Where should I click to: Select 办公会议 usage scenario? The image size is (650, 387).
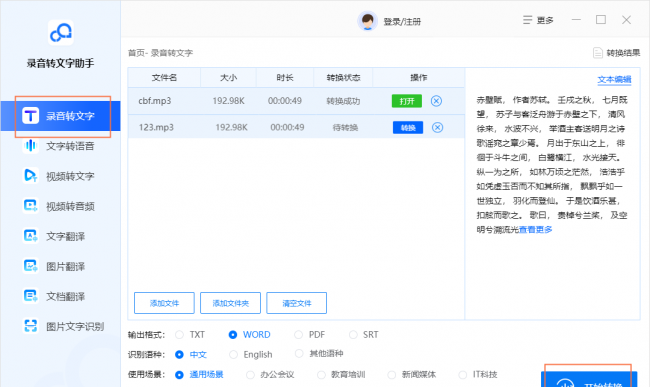pyautogui.click(x=250, y=375)
